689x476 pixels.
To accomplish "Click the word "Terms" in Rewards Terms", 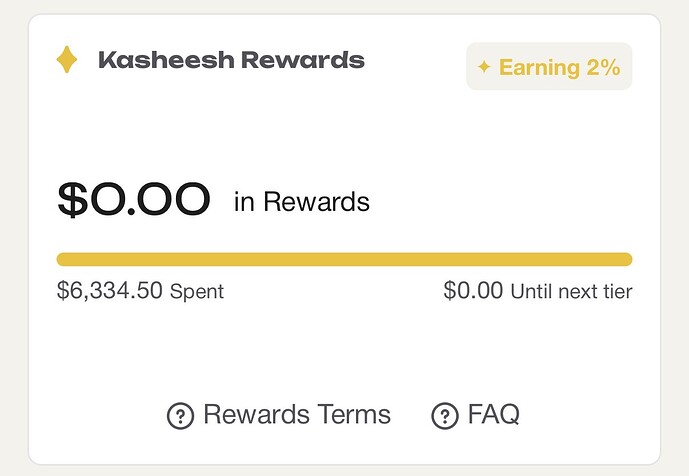I will point(354,414).
